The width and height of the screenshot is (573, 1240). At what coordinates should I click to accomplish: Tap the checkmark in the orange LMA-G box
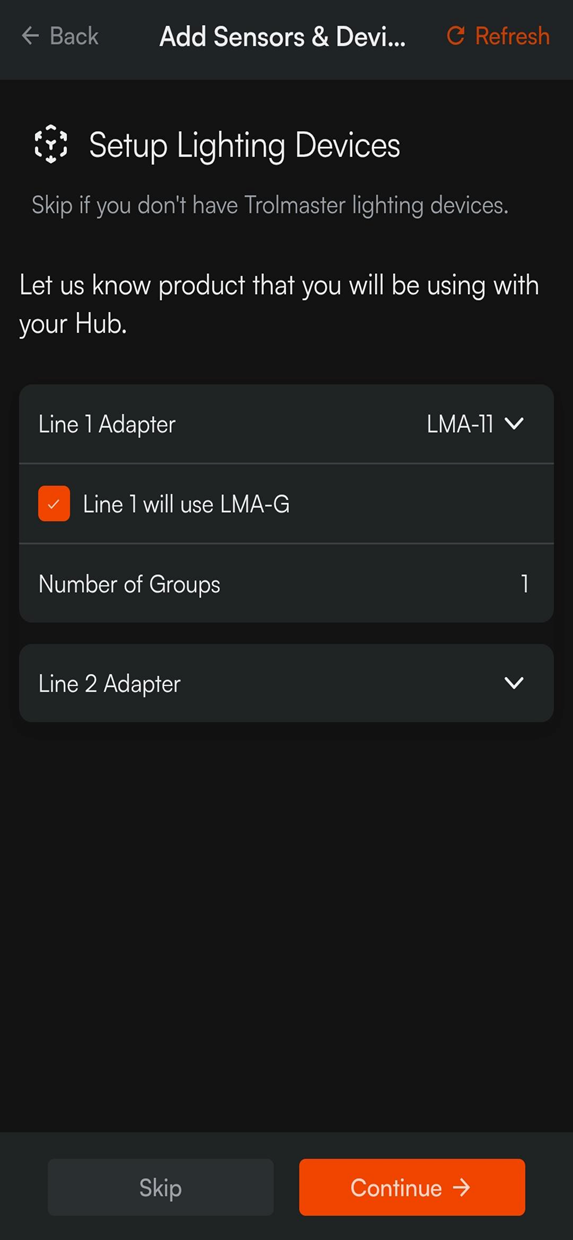click(54, 504)
